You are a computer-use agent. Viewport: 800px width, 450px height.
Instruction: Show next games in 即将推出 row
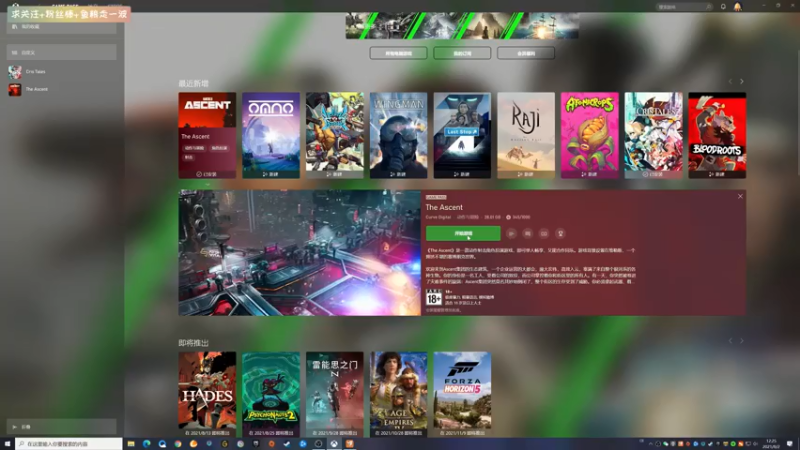coord(742,341)
